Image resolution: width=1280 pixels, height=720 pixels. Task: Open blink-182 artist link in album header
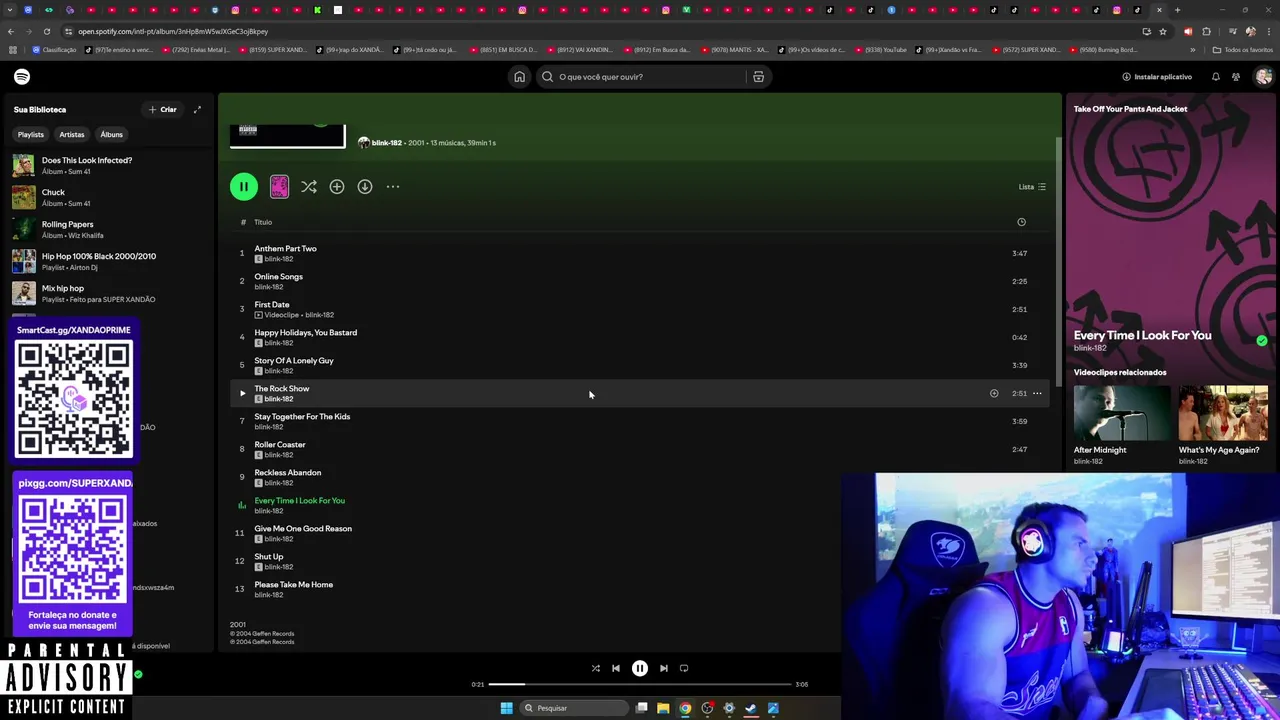386,143
